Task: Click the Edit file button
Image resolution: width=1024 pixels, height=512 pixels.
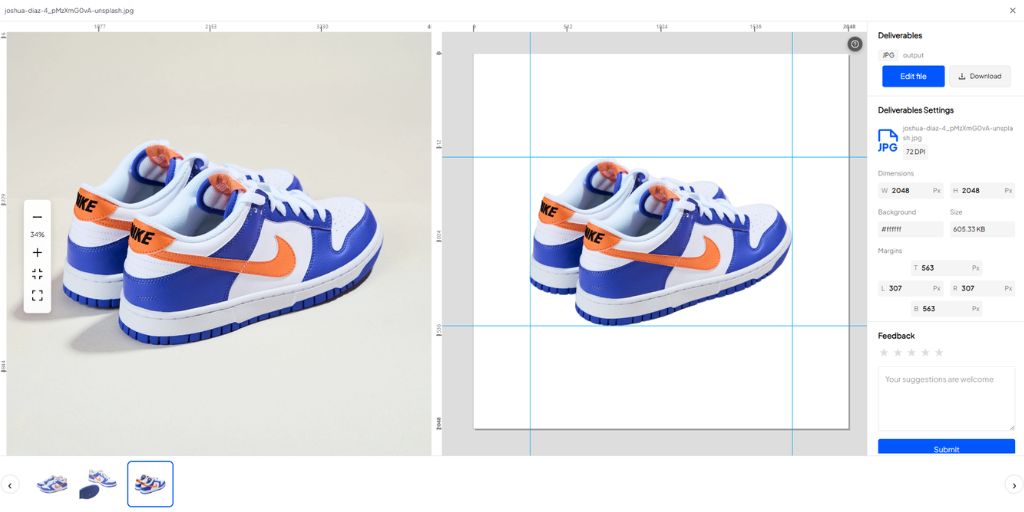Action: (x=913, y=76)
